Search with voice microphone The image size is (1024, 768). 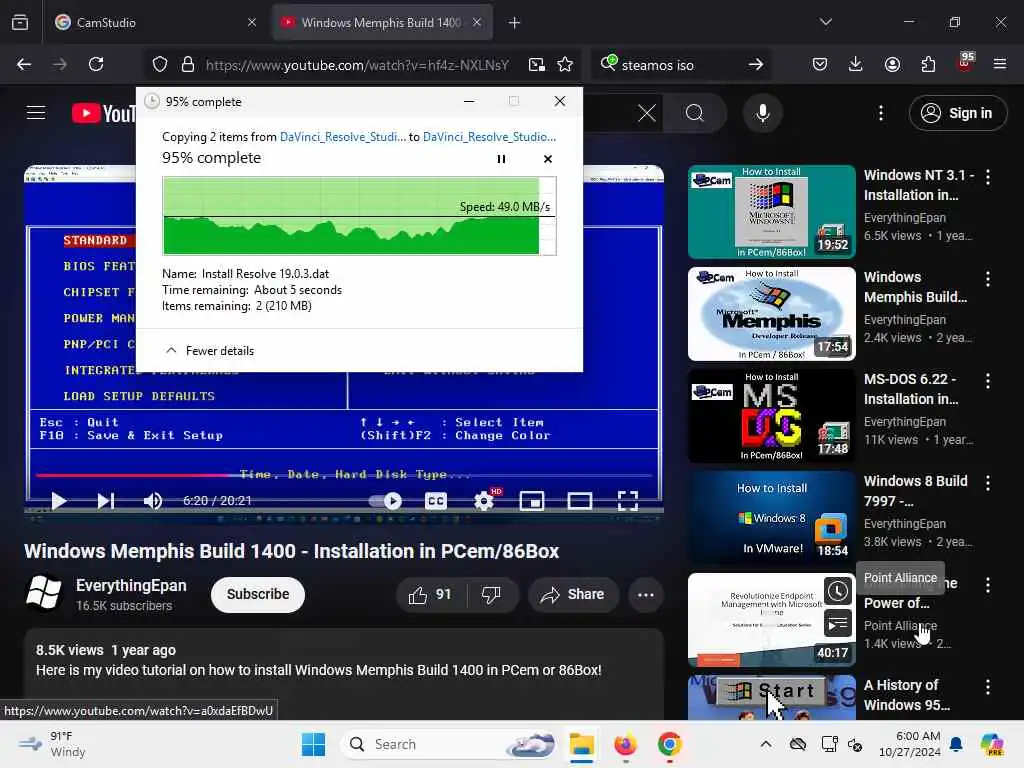762,114
